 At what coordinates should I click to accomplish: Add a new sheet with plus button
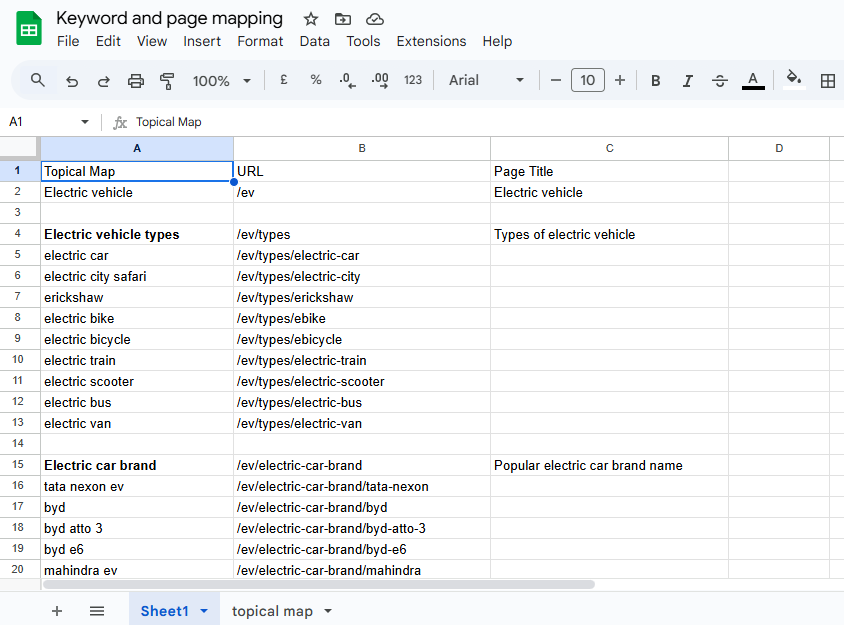pos(57,611)
